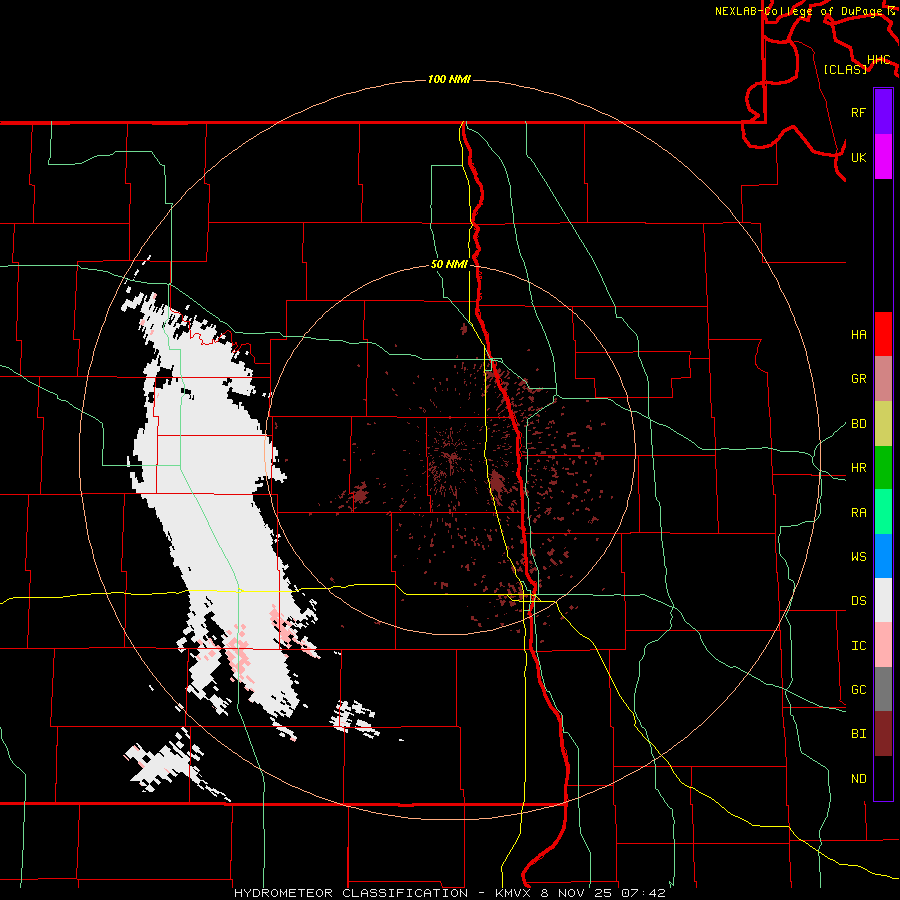Click the 'HR' legend label
Screen dimensions: 900x900
(859, 468)
